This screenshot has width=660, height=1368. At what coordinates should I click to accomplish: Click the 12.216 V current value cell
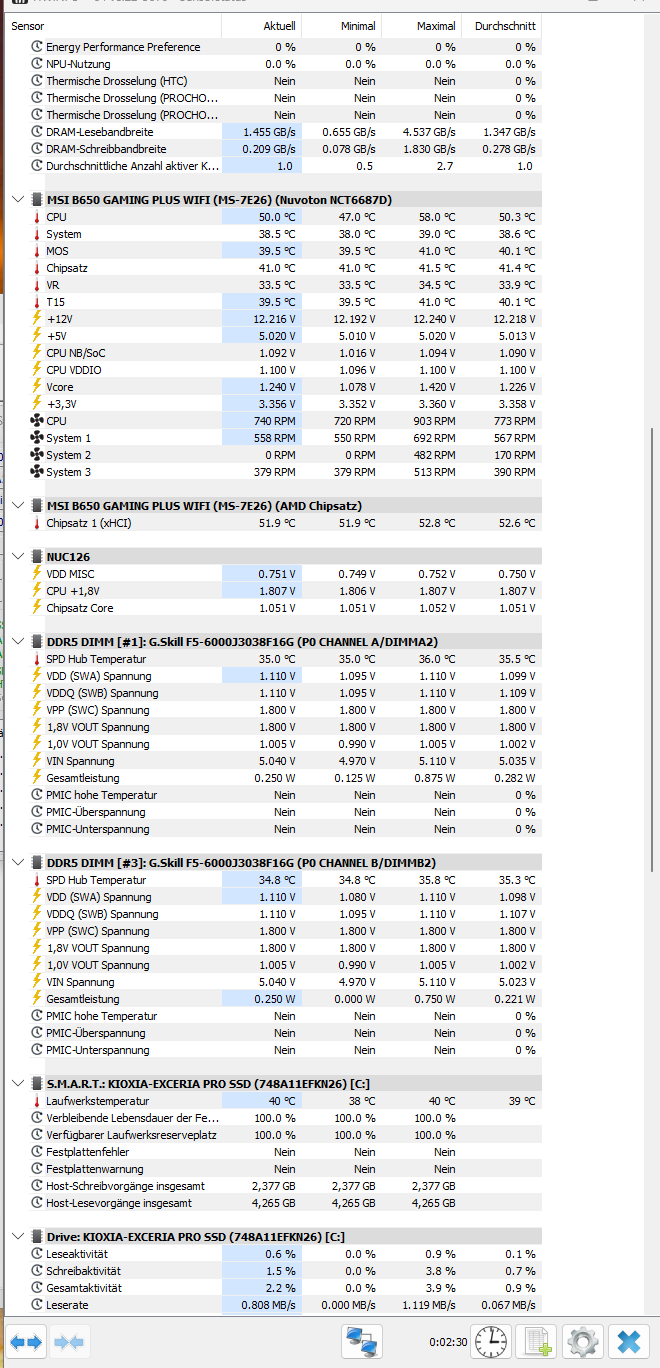coord(261,319)
